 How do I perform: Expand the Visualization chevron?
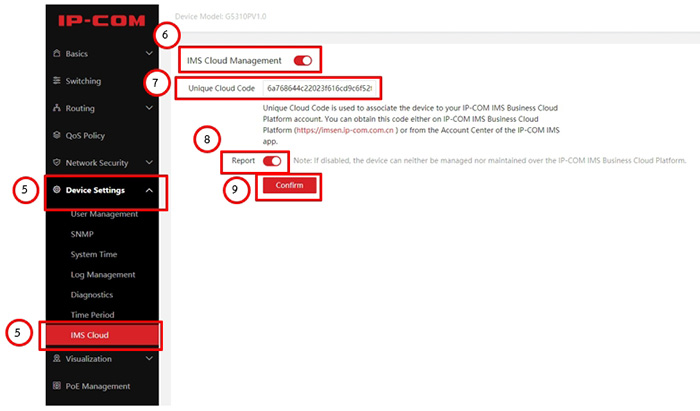(x=149, y=358)
